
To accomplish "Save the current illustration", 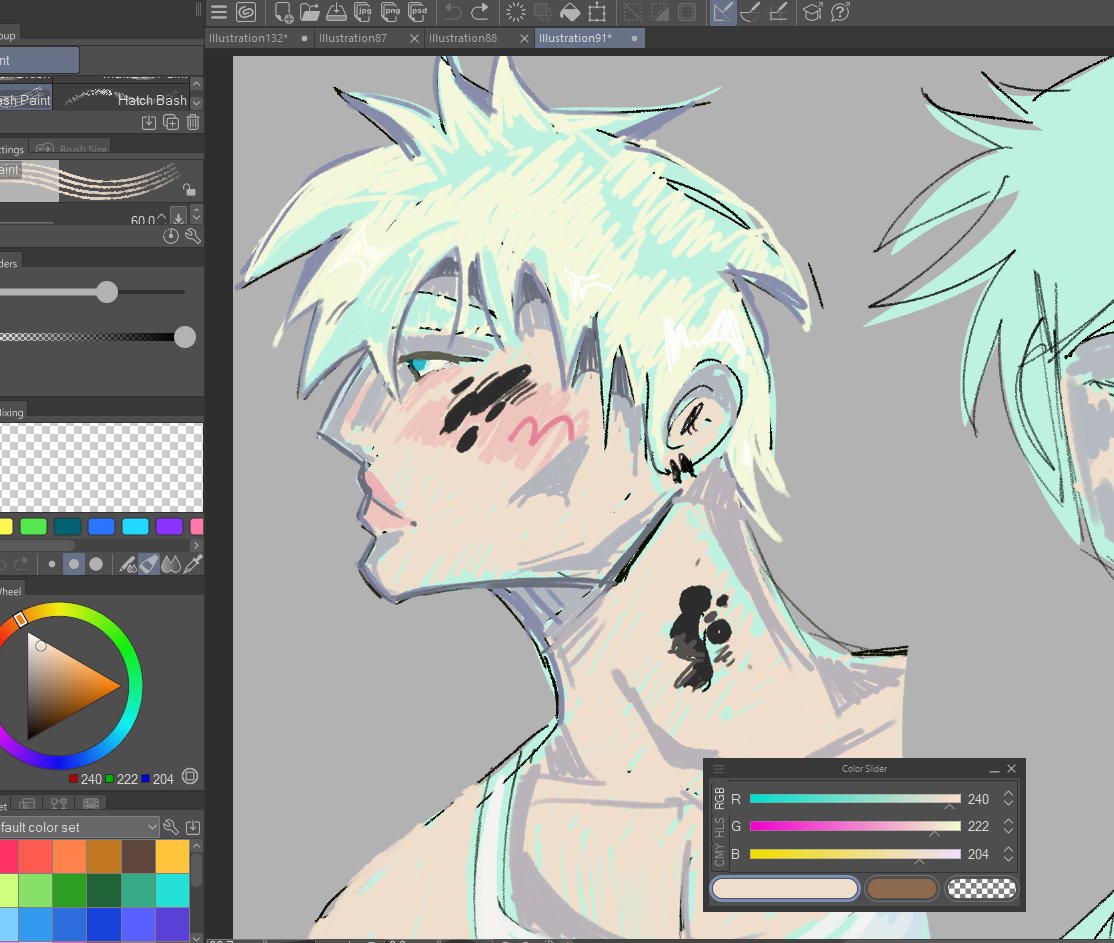I will pyautogui.click(x=336, y=12).
